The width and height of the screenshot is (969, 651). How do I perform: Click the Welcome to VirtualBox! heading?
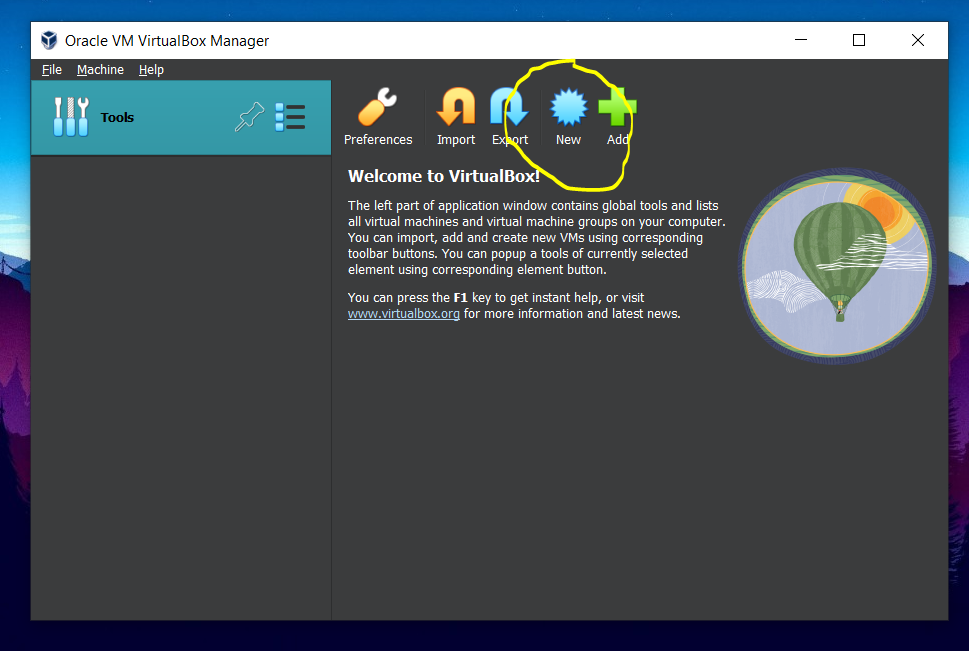coord(443,177)
